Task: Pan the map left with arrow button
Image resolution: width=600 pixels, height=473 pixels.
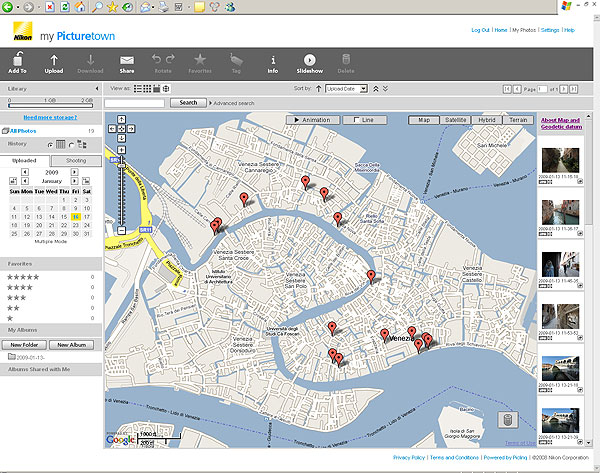Action: tap(112, 129)
